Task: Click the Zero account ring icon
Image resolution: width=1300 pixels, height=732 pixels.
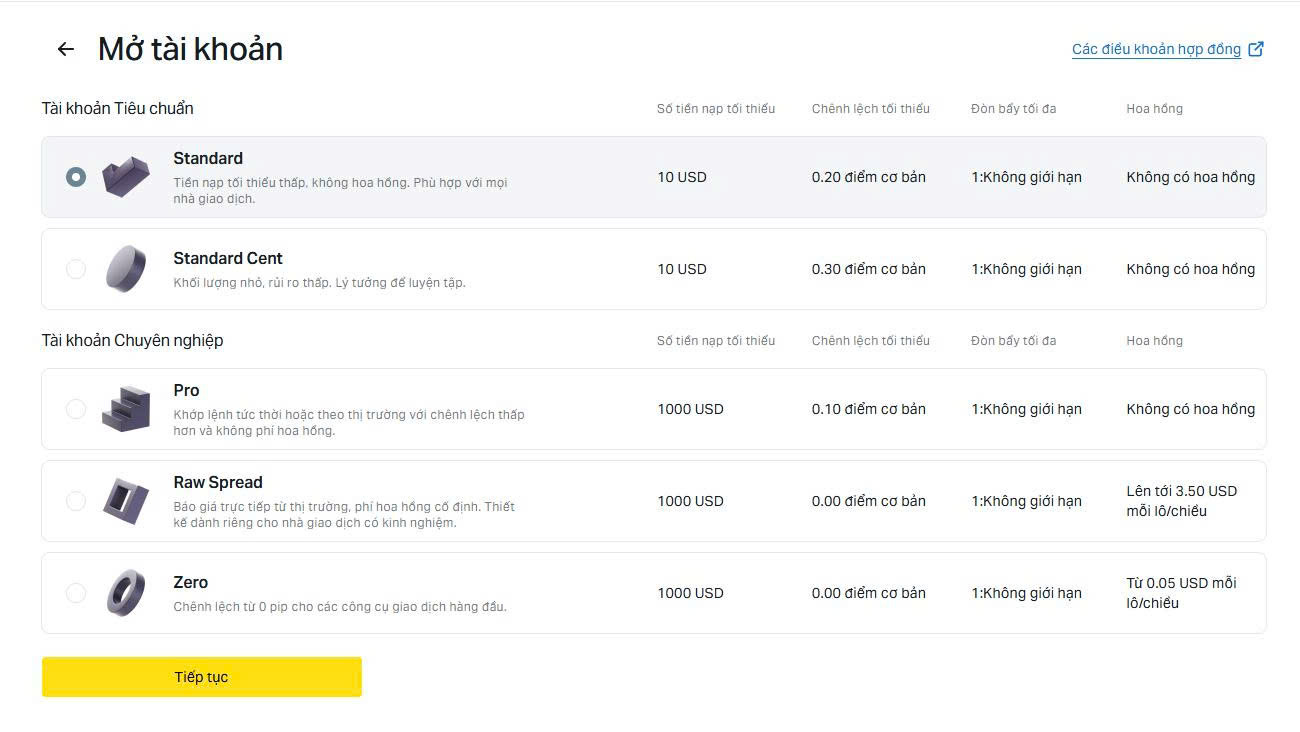Action: click(x=126, y=593)
